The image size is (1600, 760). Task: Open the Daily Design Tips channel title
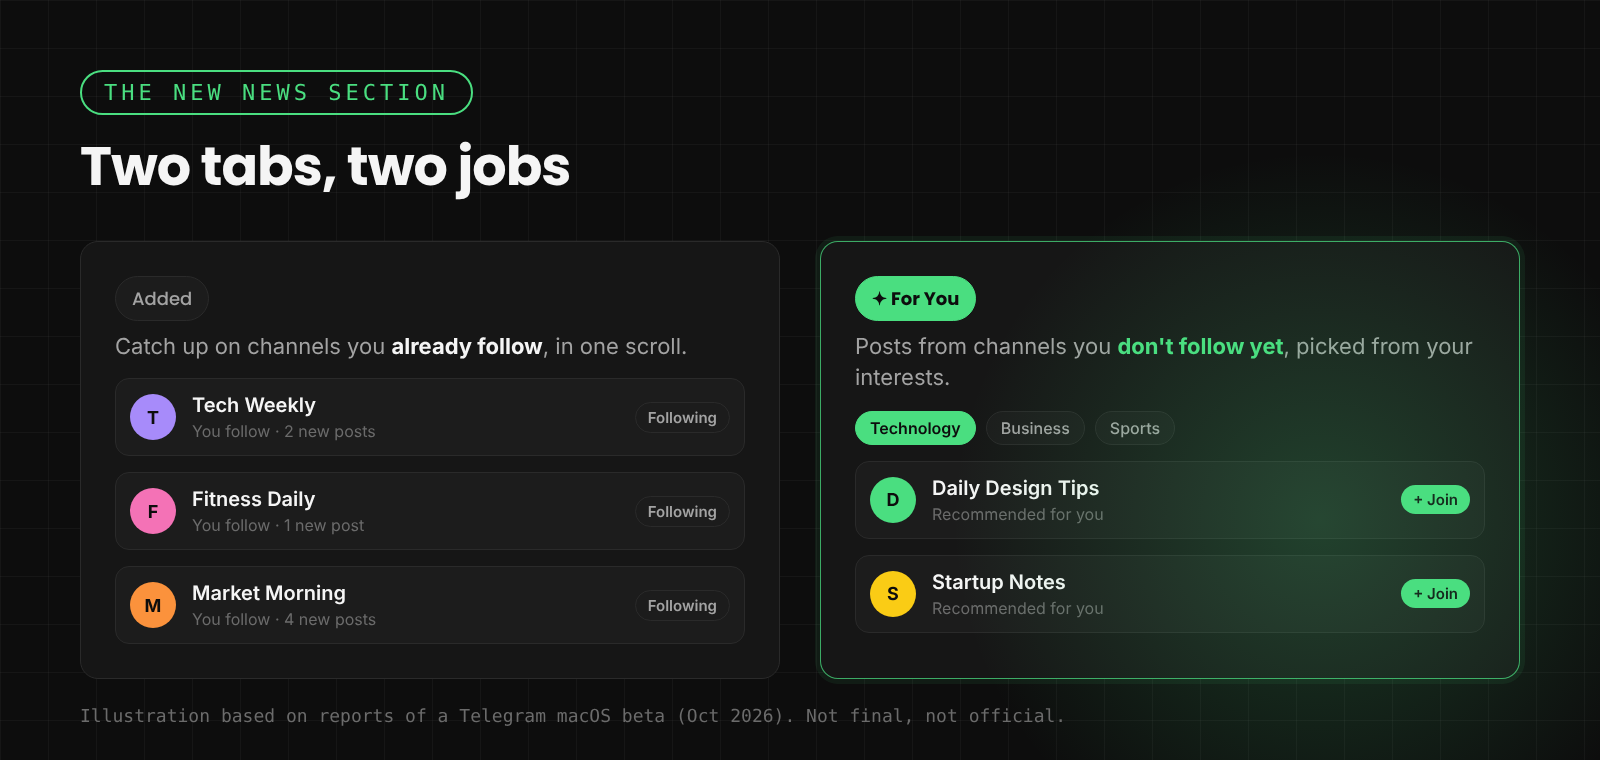1015,488
